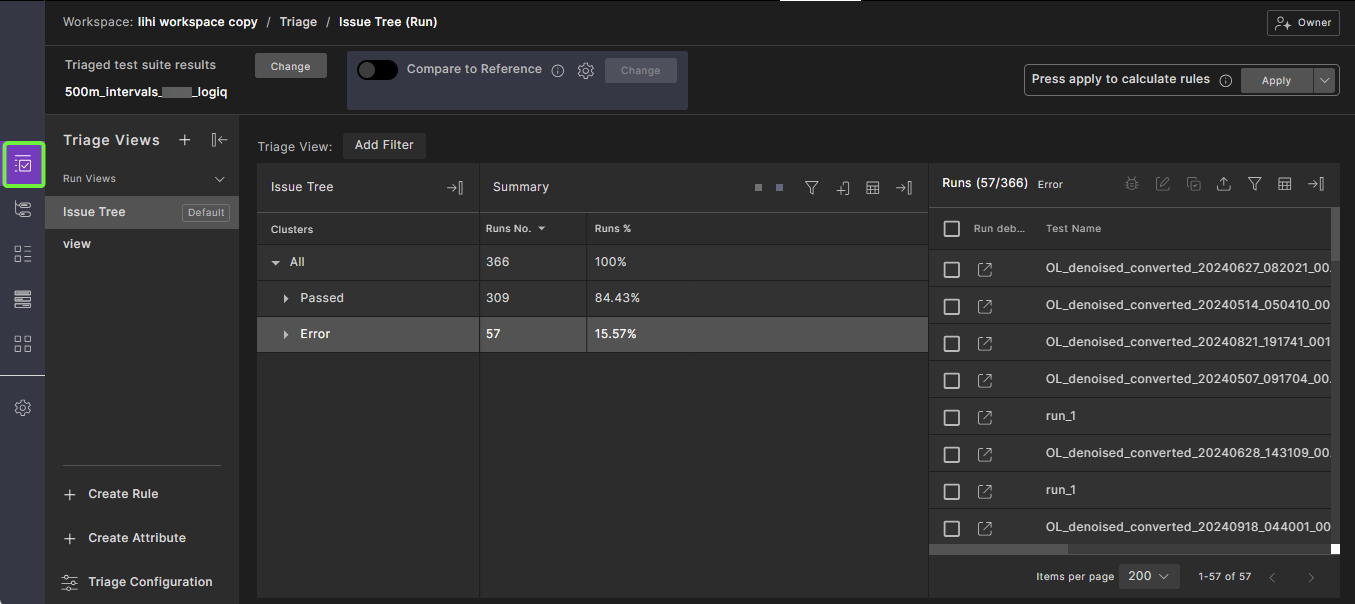Click the Add Filter button
This screenshot has height=604, width=1355.
384,145
